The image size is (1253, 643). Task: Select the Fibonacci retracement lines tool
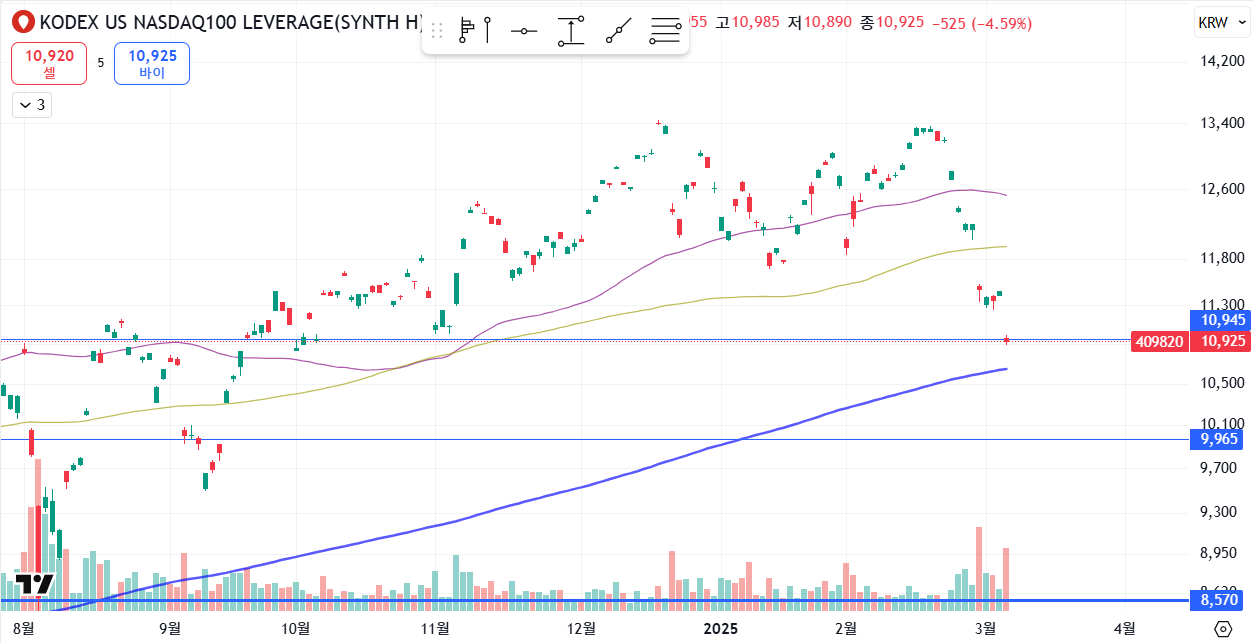coord(665,32)
